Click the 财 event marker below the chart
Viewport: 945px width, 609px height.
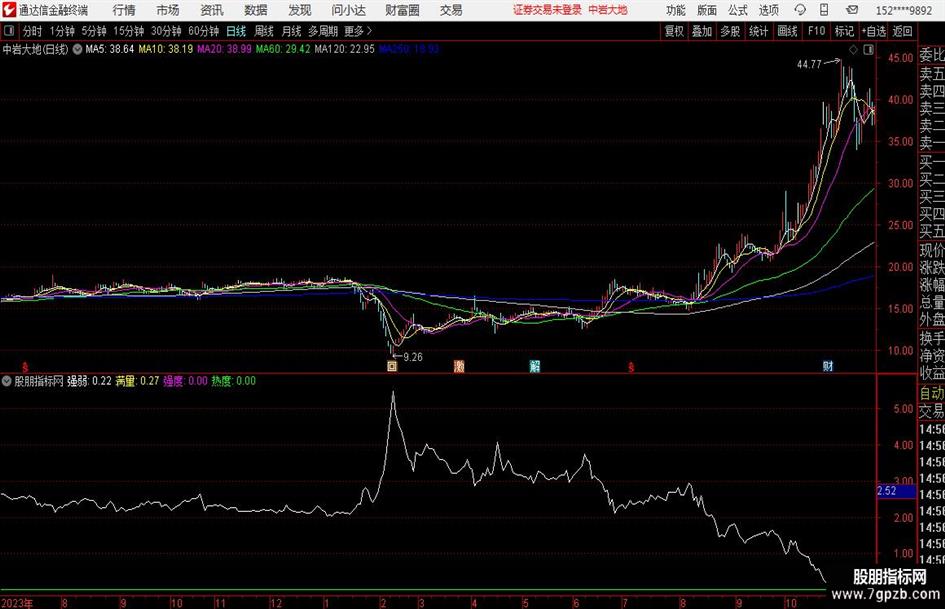[828, 366]
